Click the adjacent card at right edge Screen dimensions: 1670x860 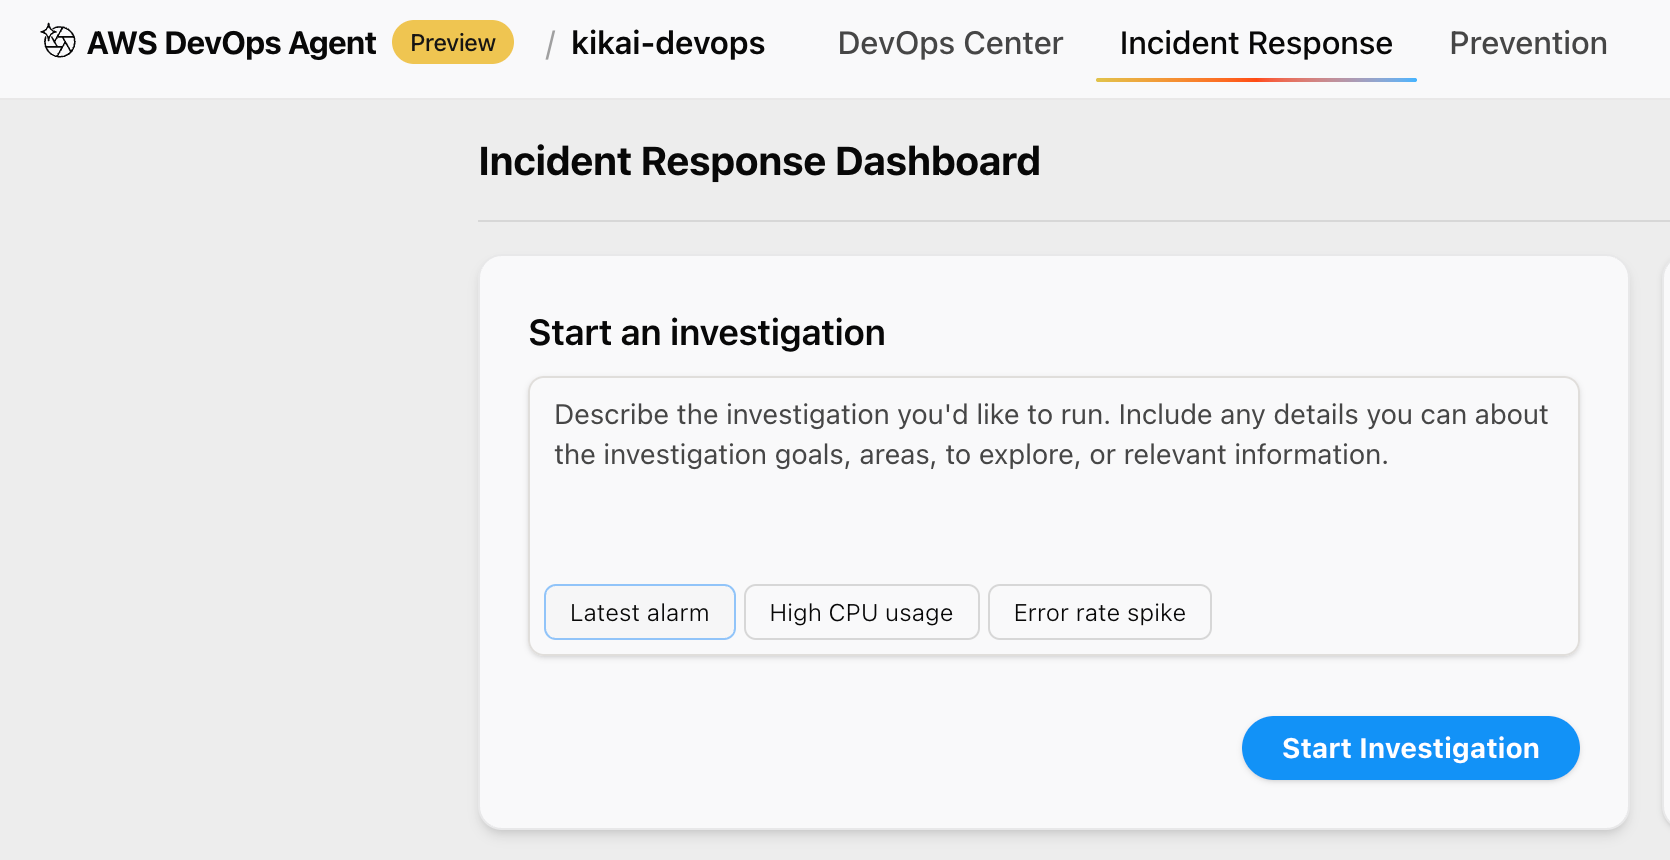tap(1664, 540)
